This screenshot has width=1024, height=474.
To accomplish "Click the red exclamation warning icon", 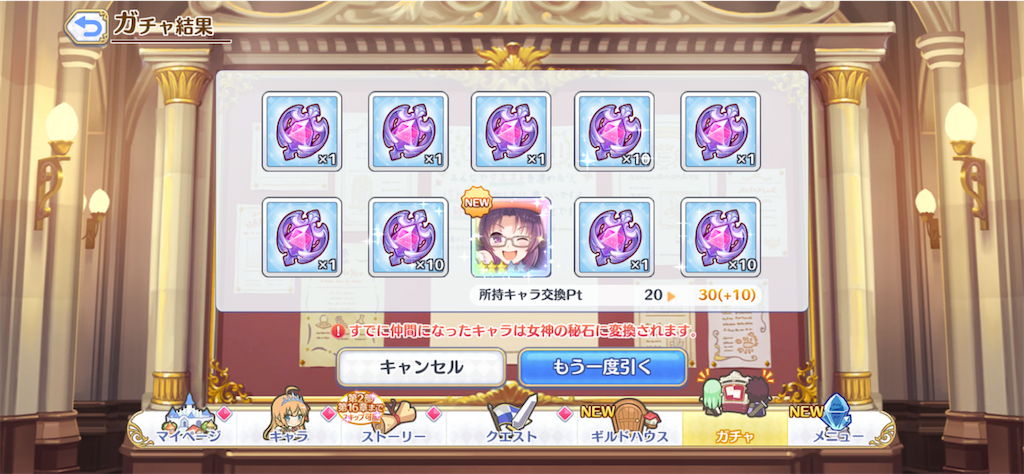I will [338, 332].
